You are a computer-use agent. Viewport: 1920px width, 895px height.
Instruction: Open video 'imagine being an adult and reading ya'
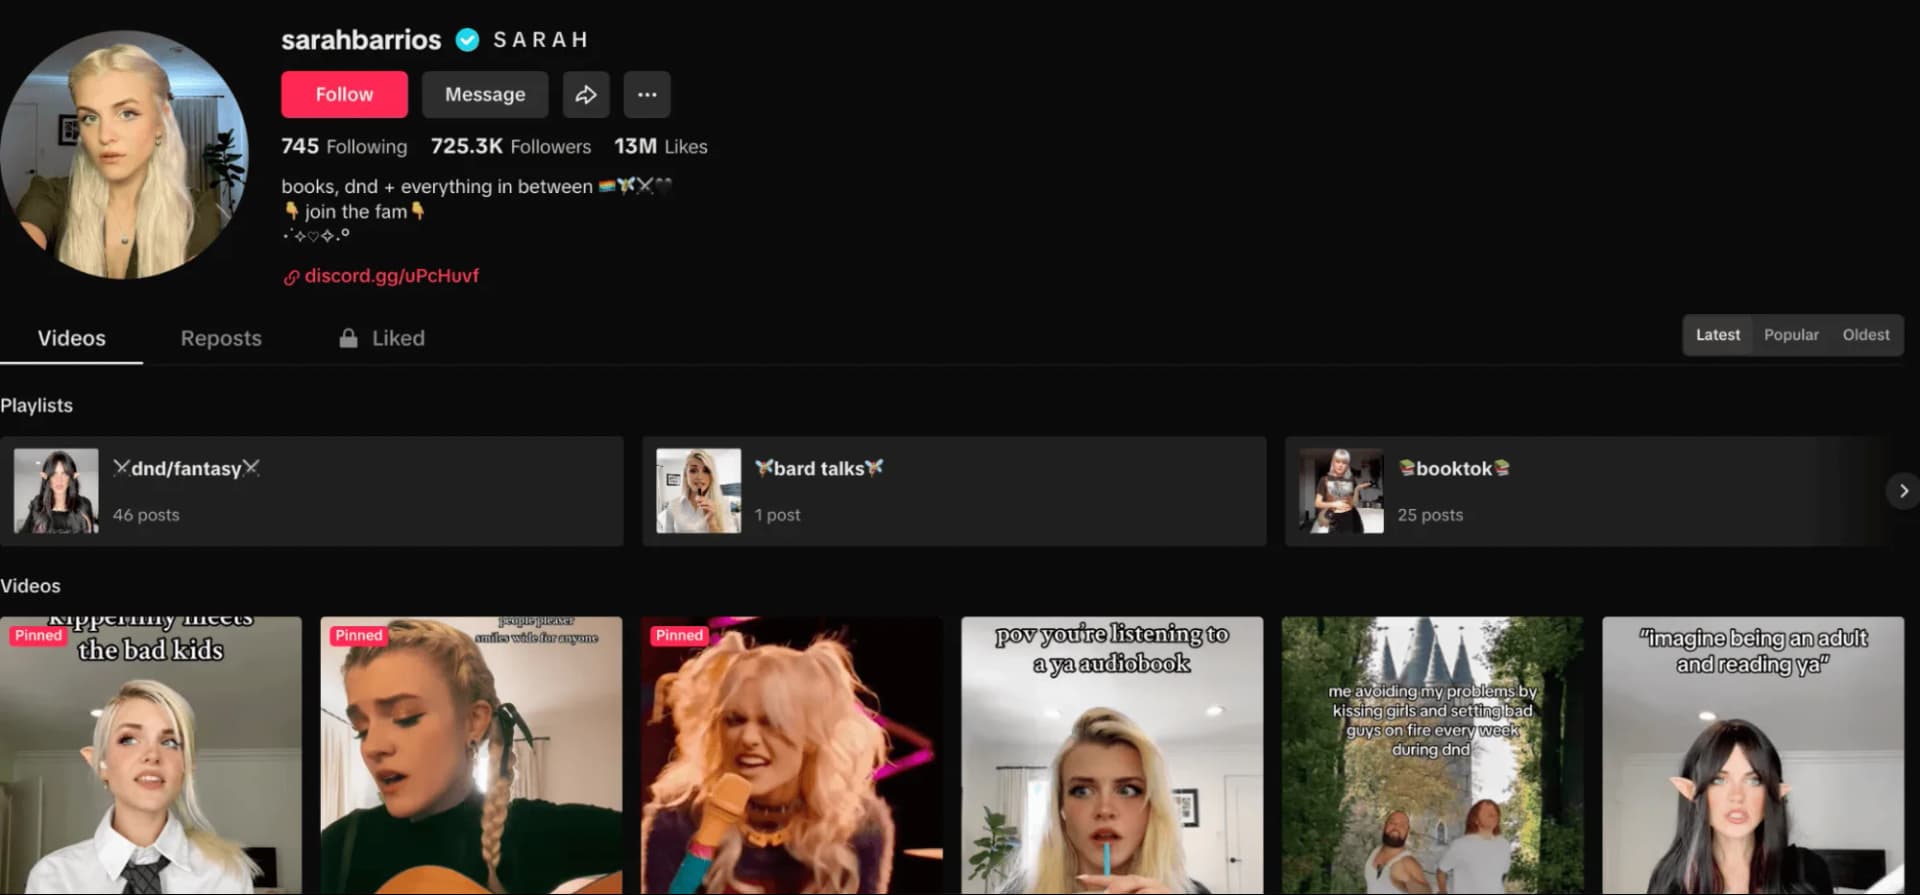pos(1753,756)
